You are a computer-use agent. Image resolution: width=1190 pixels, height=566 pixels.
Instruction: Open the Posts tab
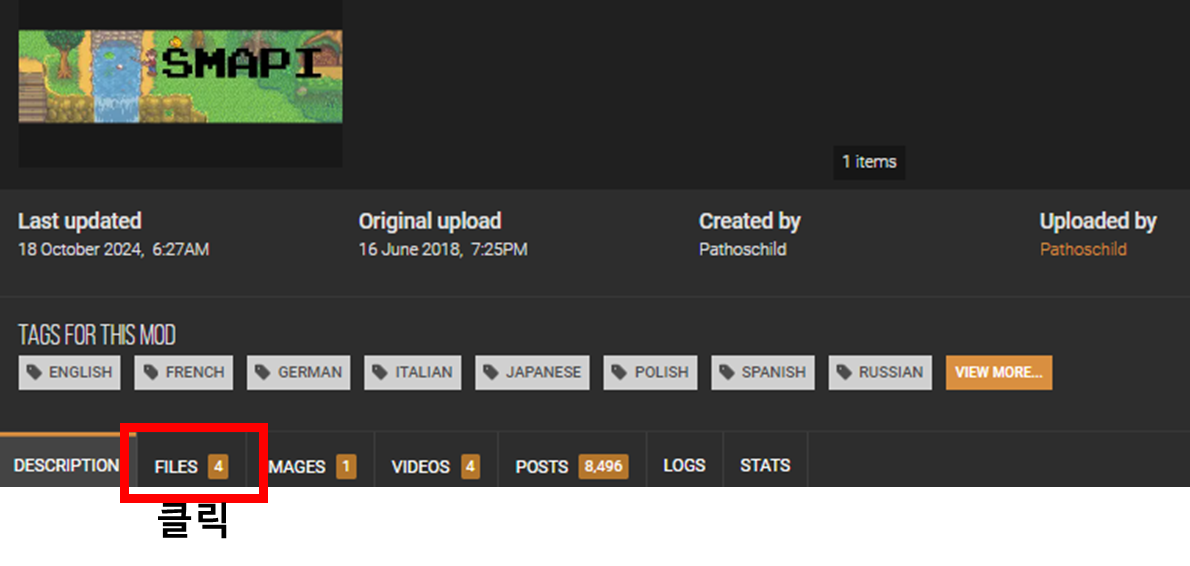click(572, 466)
